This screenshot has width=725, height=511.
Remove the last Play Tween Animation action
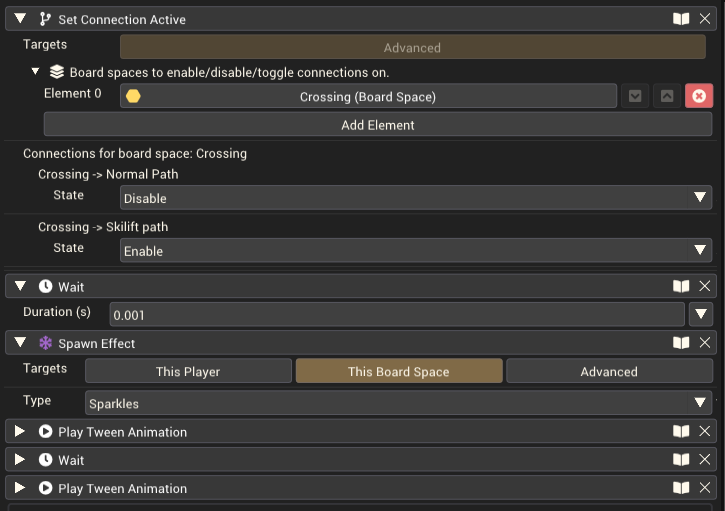pyautogui.click(x=705, y=488)
